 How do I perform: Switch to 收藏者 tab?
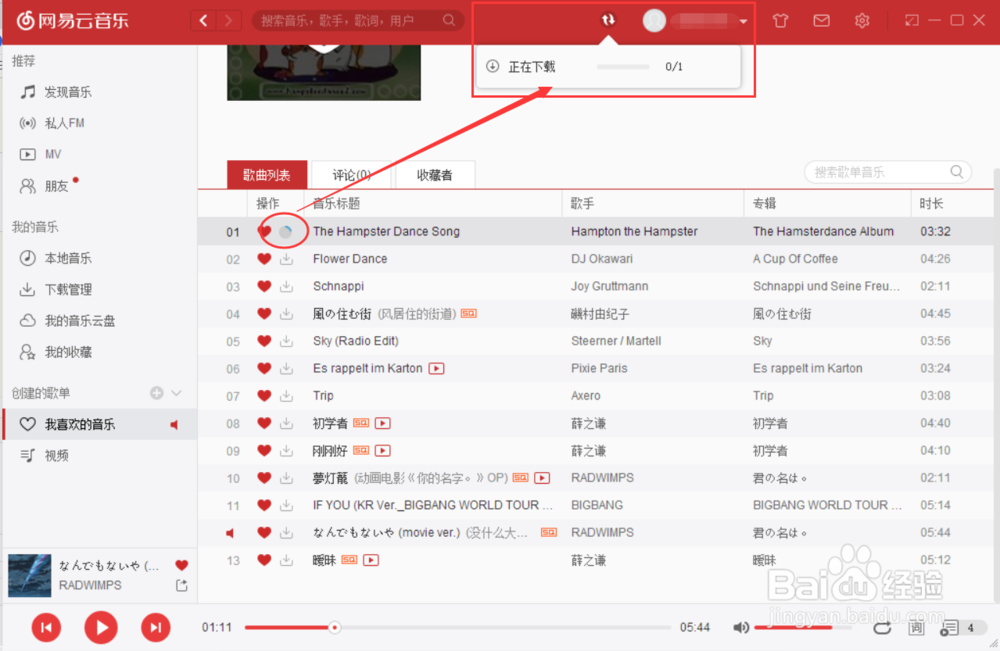(x=435, y=175)
